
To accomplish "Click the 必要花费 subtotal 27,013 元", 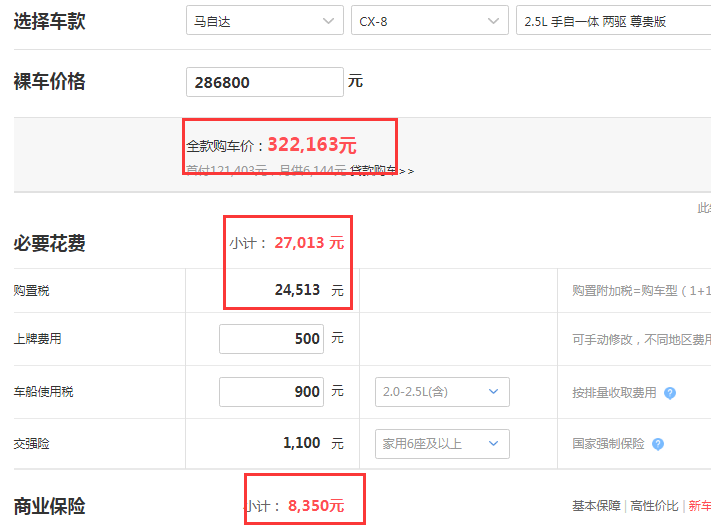I will (309, 243).
